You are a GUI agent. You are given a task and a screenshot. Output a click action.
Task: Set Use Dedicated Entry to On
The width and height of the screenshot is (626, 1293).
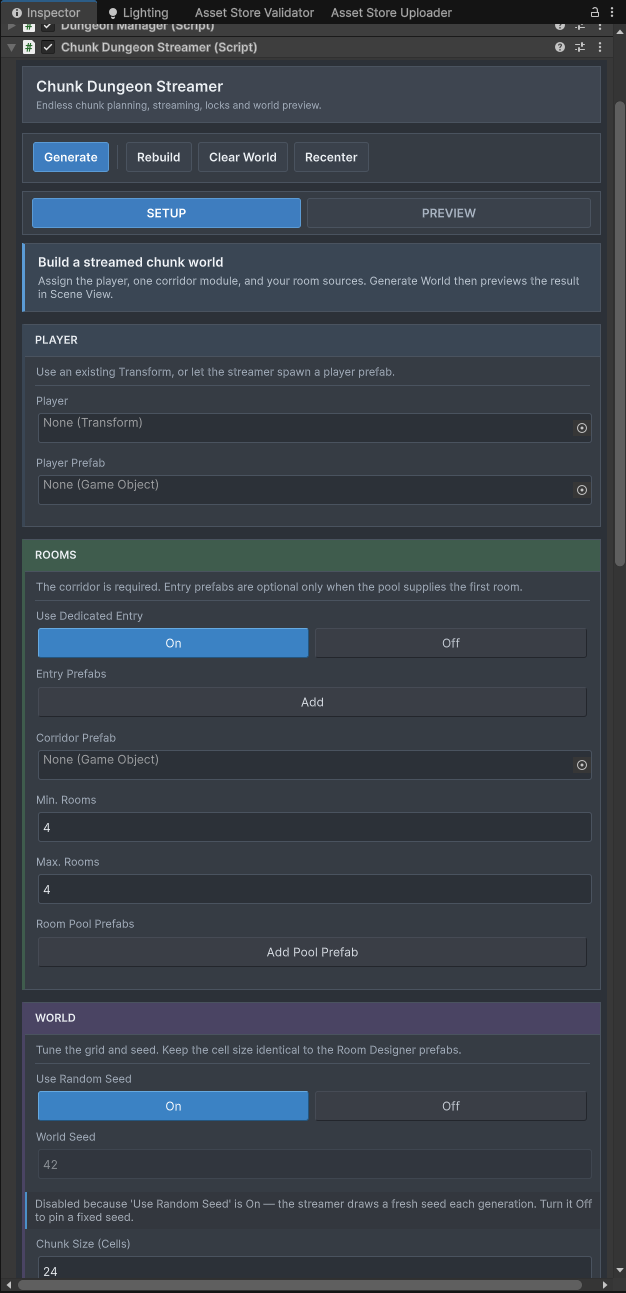coord(173,643)
